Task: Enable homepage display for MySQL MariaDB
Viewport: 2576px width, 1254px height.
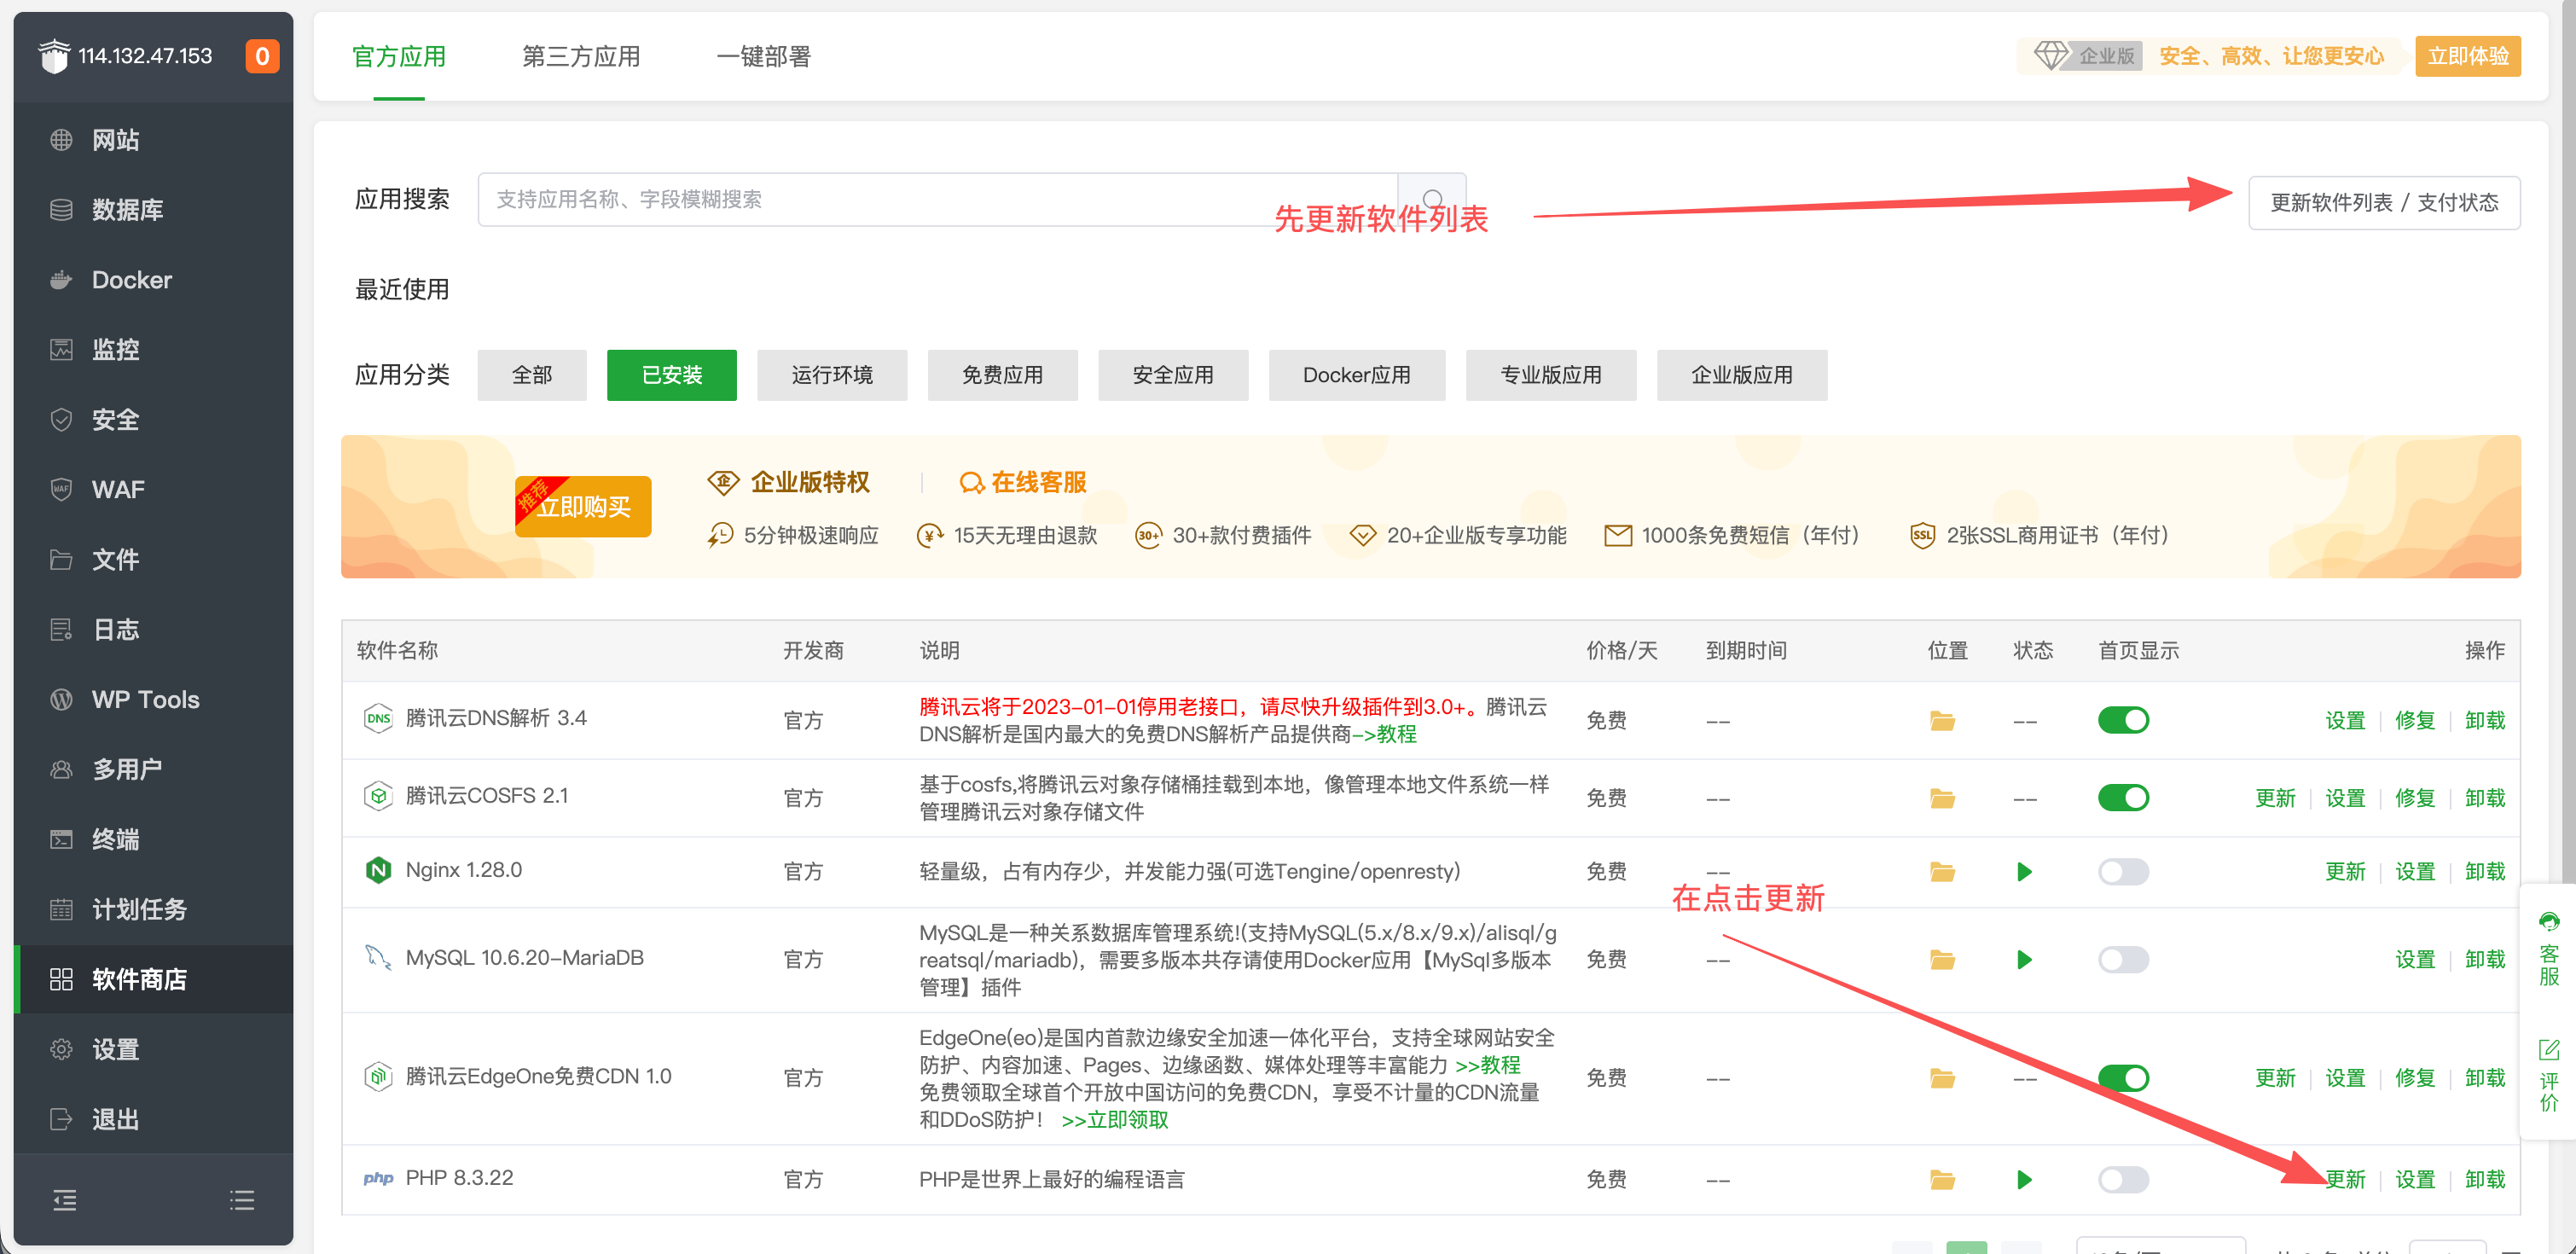Action: click(2123, 960)
